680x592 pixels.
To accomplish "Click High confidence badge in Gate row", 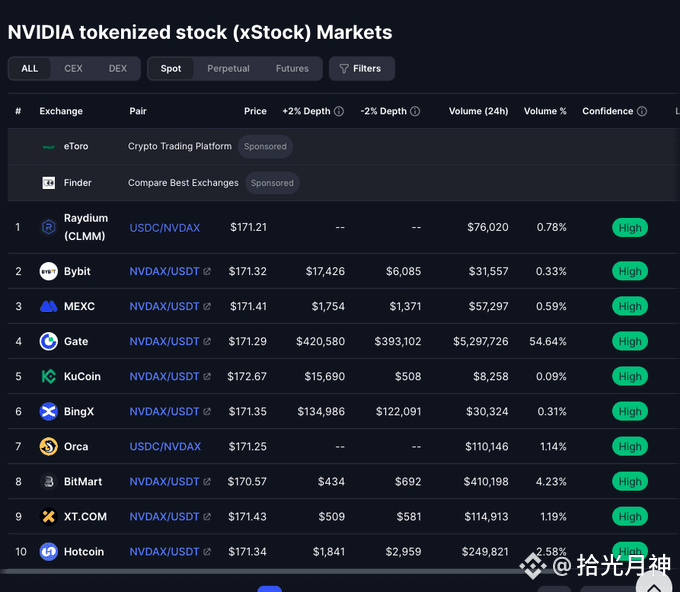I will (630, 341).
